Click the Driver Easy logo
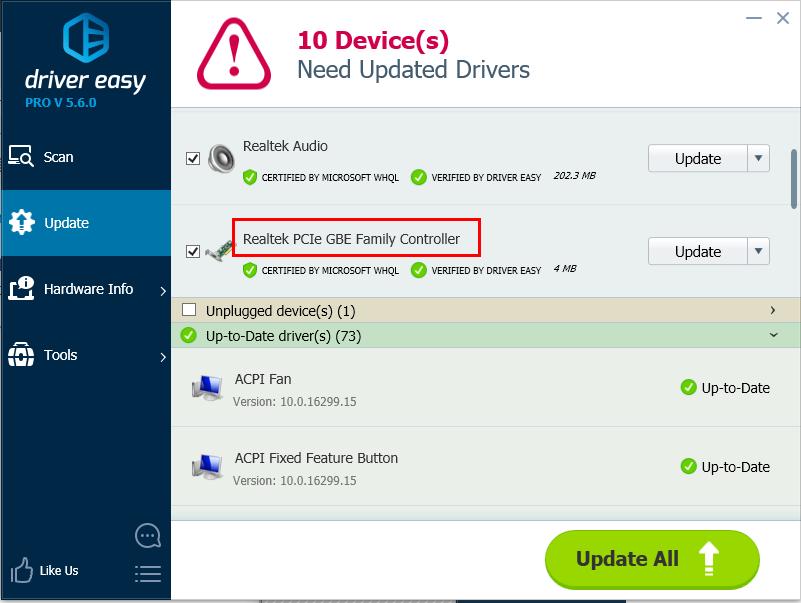801x603 pixels. point(85,40)
